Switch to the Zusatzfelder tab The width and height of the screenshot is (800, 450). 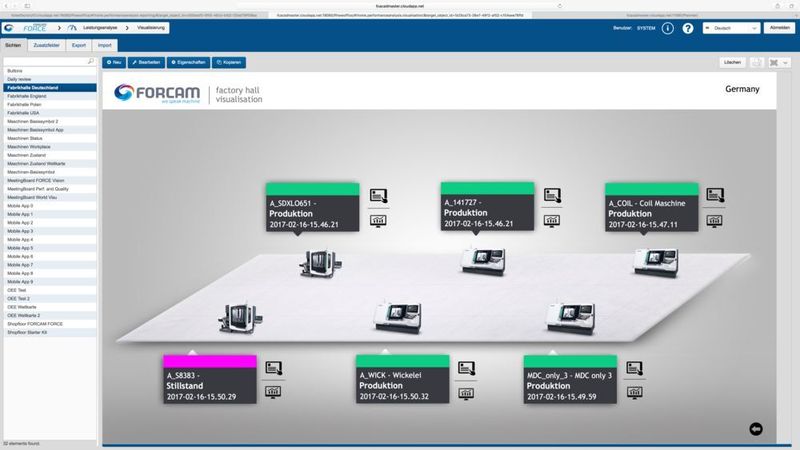[x=46, y=45]
